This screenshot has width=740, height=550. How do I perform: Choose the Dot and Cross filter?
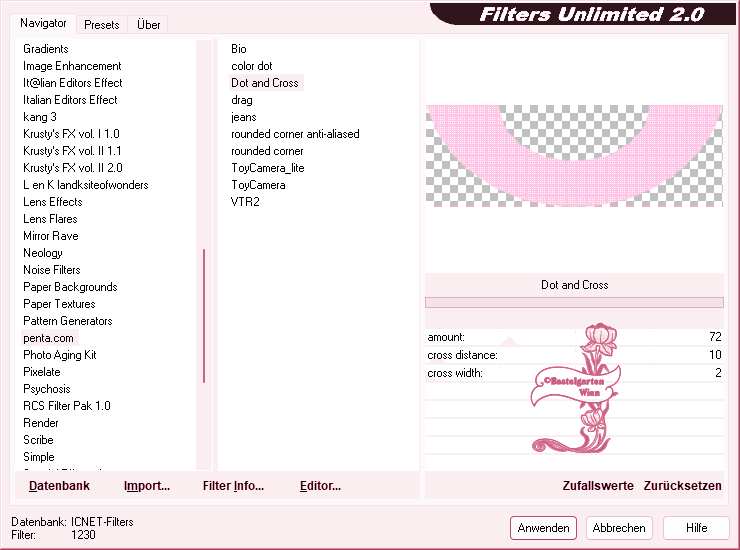pyautogui.click(x=265, y=83)
